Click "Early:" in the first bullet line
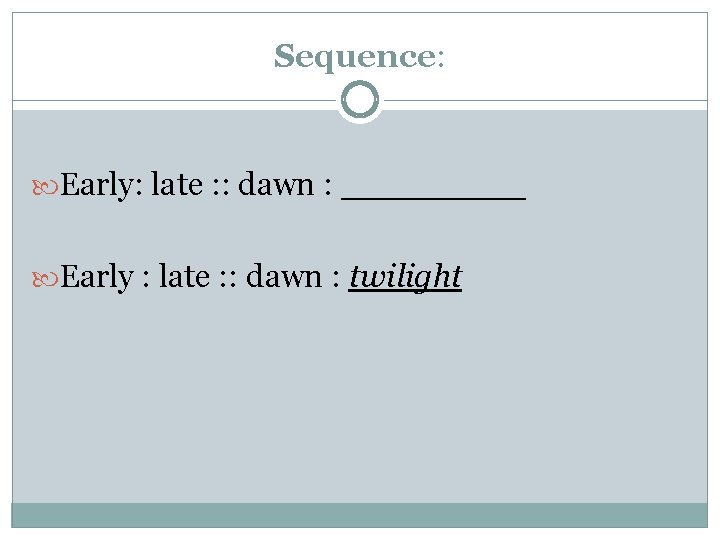 tap(103, 185)
